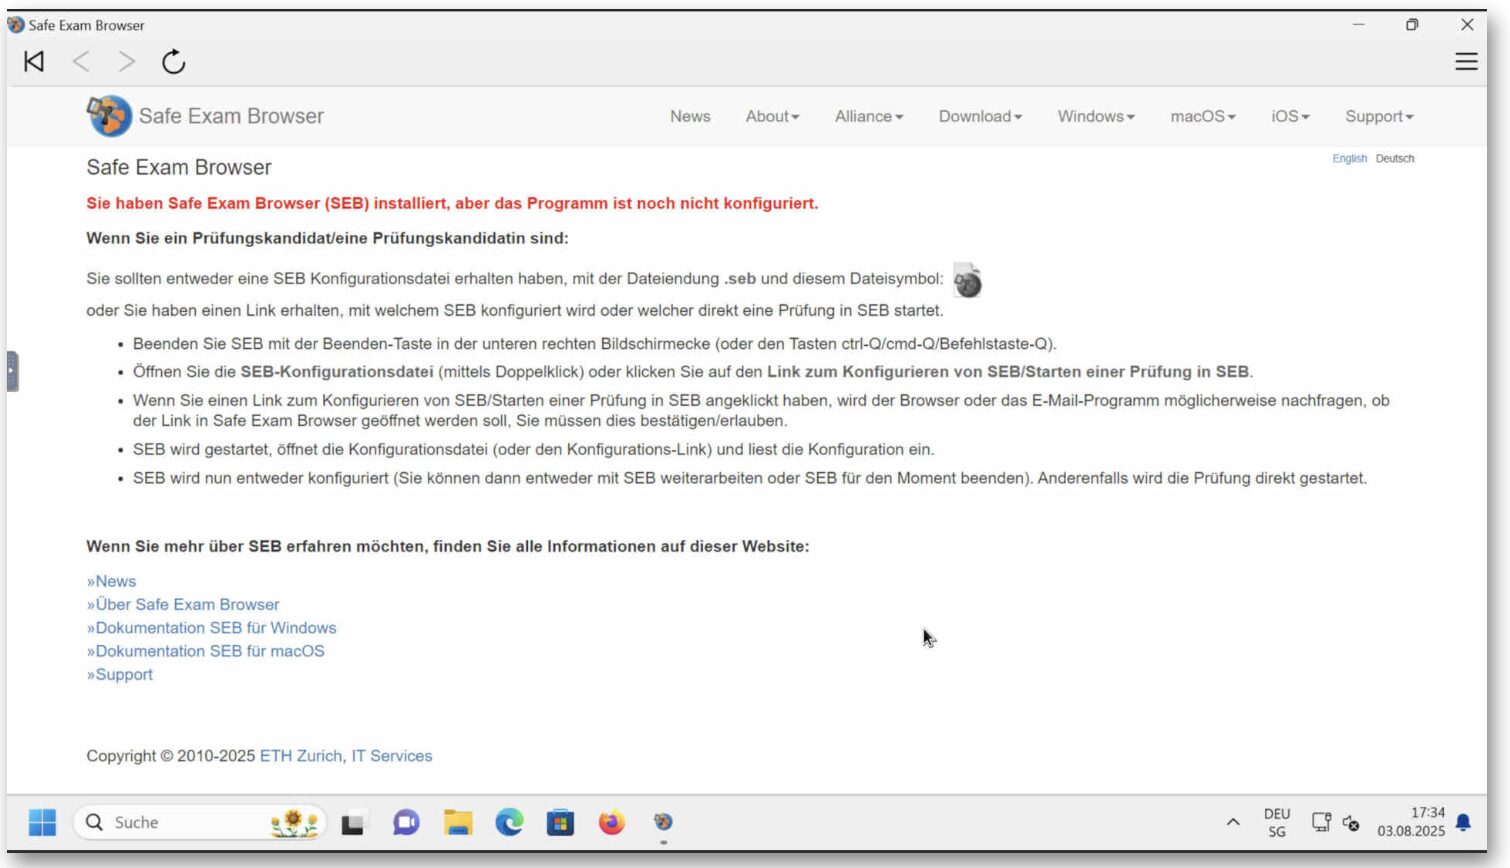Click the bullet starting 'Beenden Sie SEB mit der Beenden-Taste'
1510x868 pixels.
click(595, 344)
